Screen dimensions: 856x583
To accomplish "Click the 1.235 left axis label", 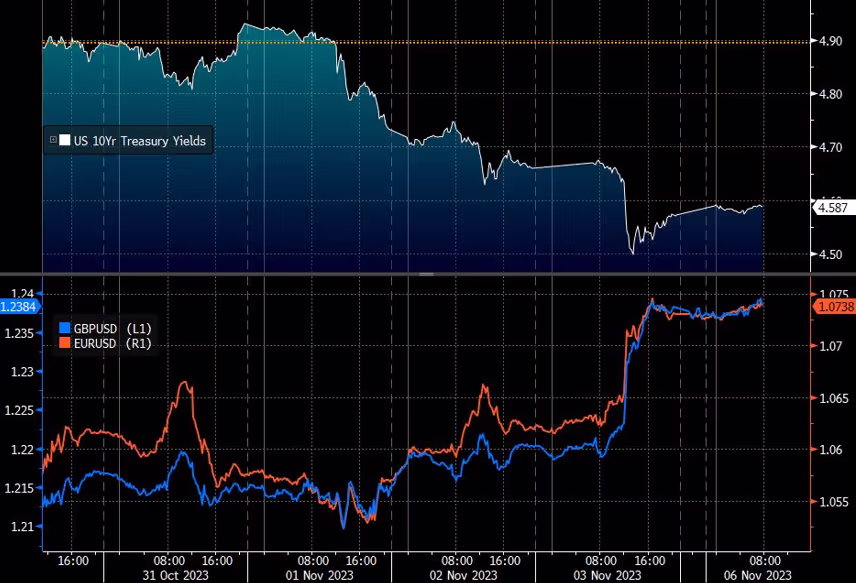I will pyautogui.click(x=19, y=333).
